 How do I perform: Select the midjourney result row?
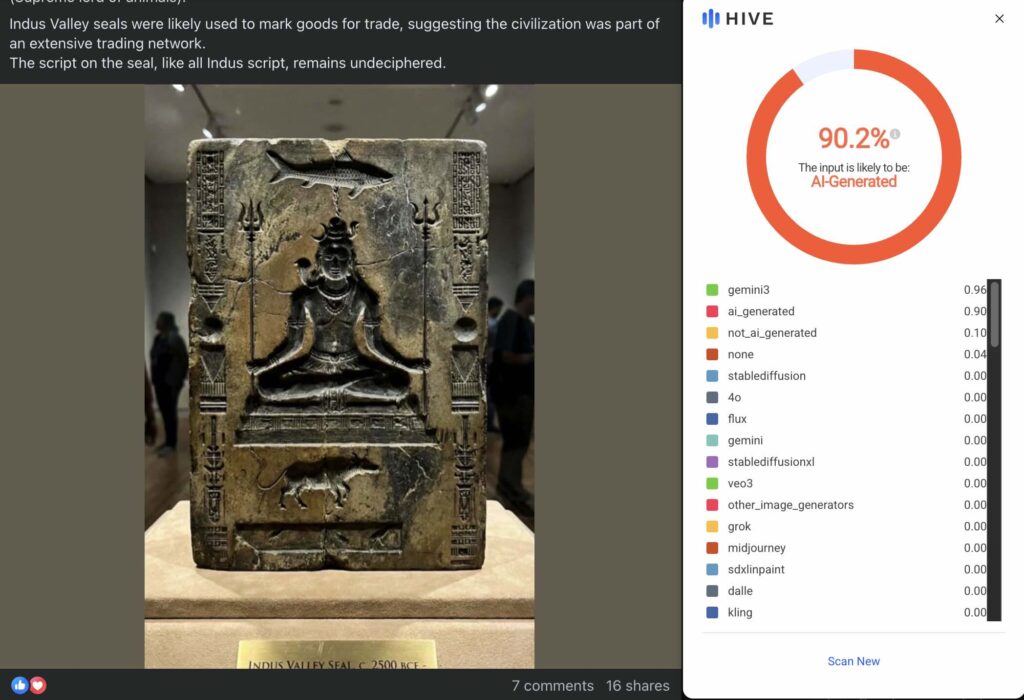[x=846, y=548]
